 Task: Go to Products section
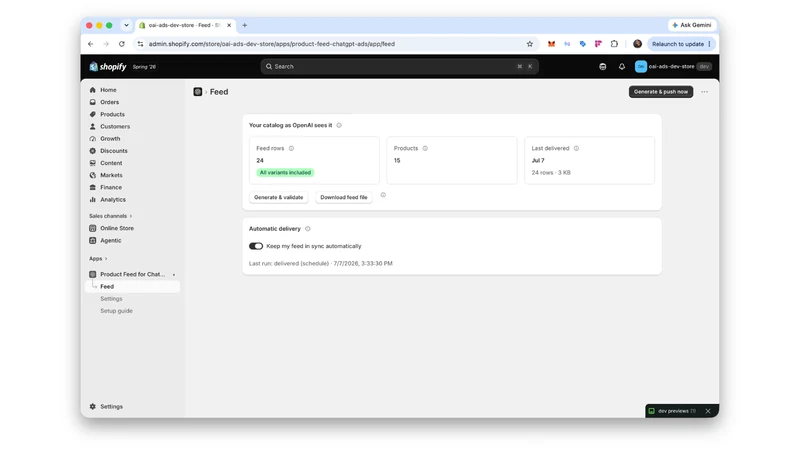click(x=112, y=114)
